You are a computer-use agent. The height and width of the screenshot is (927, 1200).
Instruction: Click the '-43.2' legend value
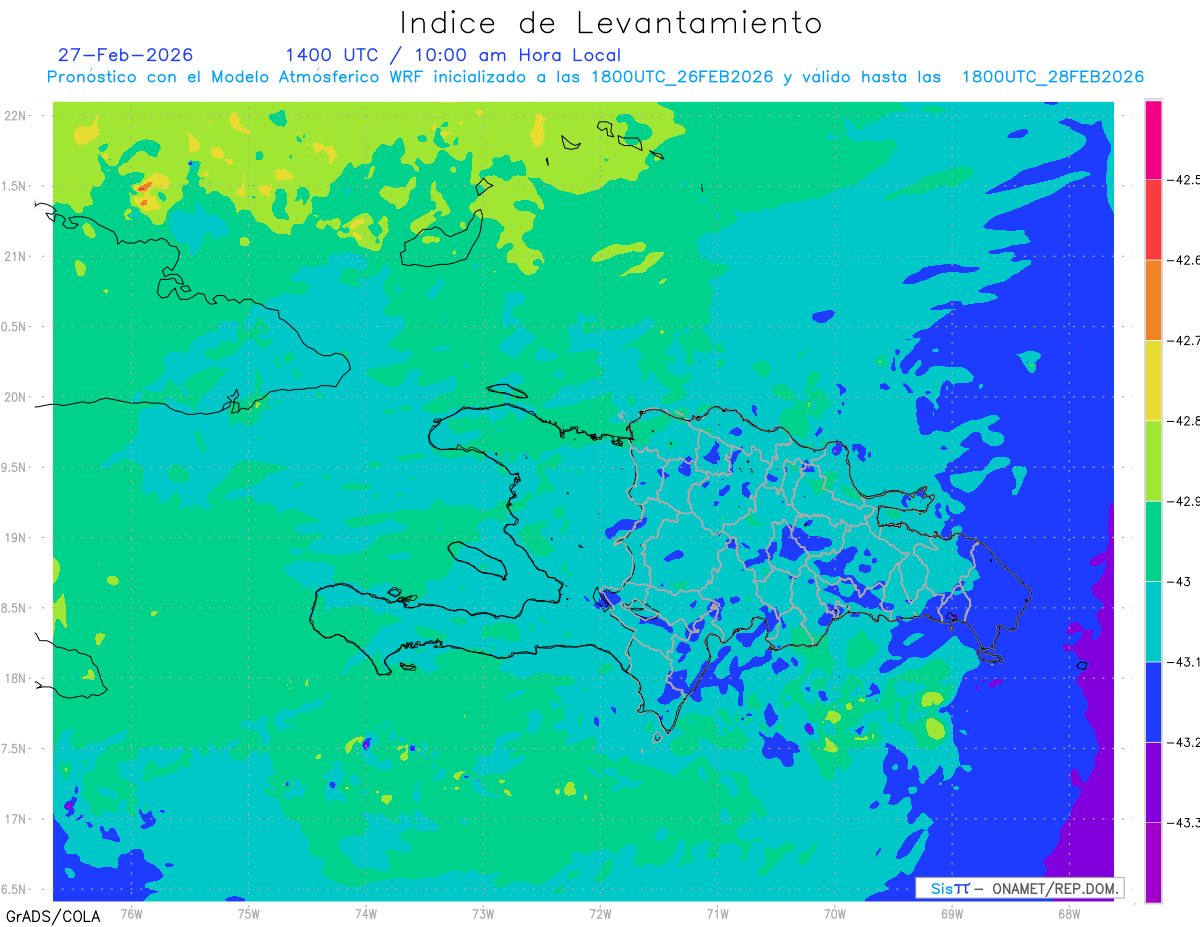pyautogui.click(x=1184, y=742)
